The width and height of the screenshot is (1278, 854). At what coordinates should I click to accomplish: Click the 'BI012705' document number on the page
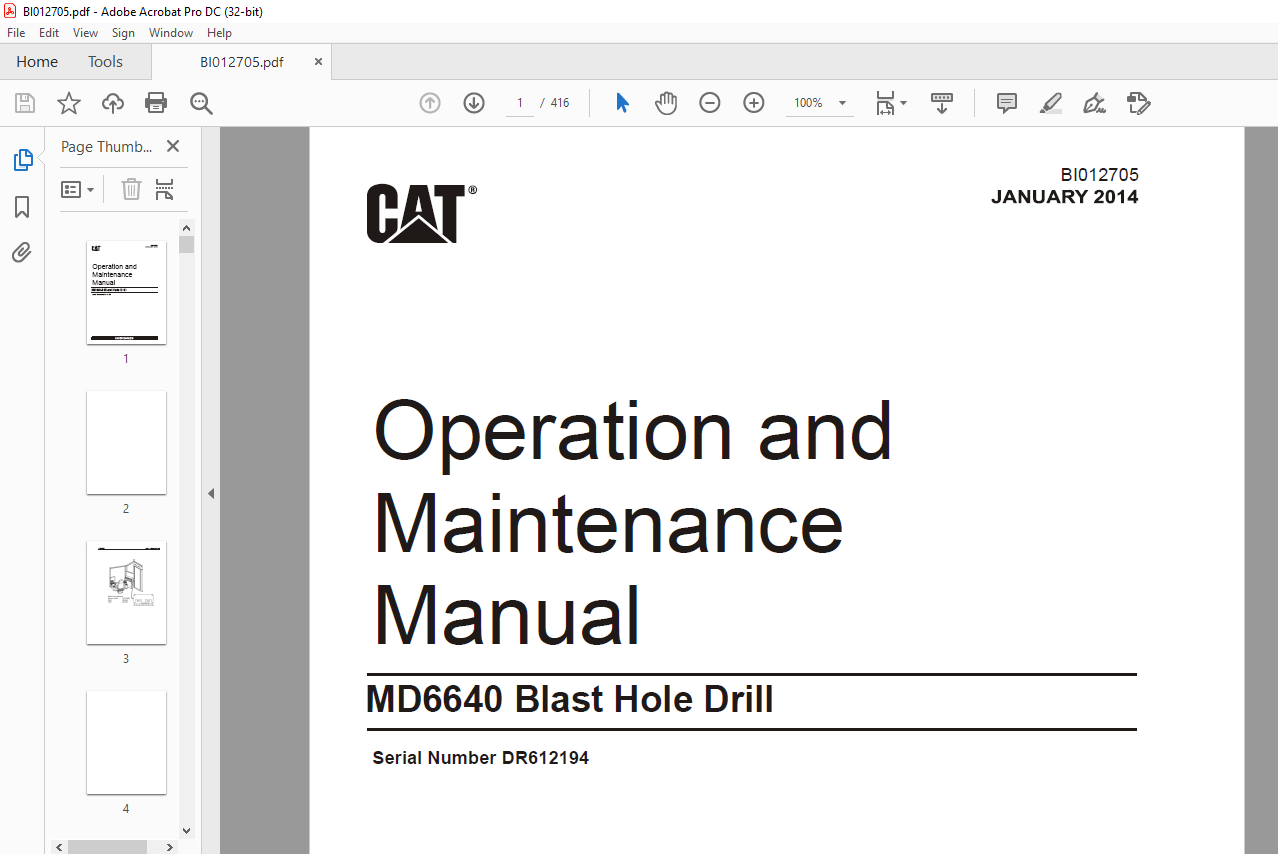(1099, 175)
